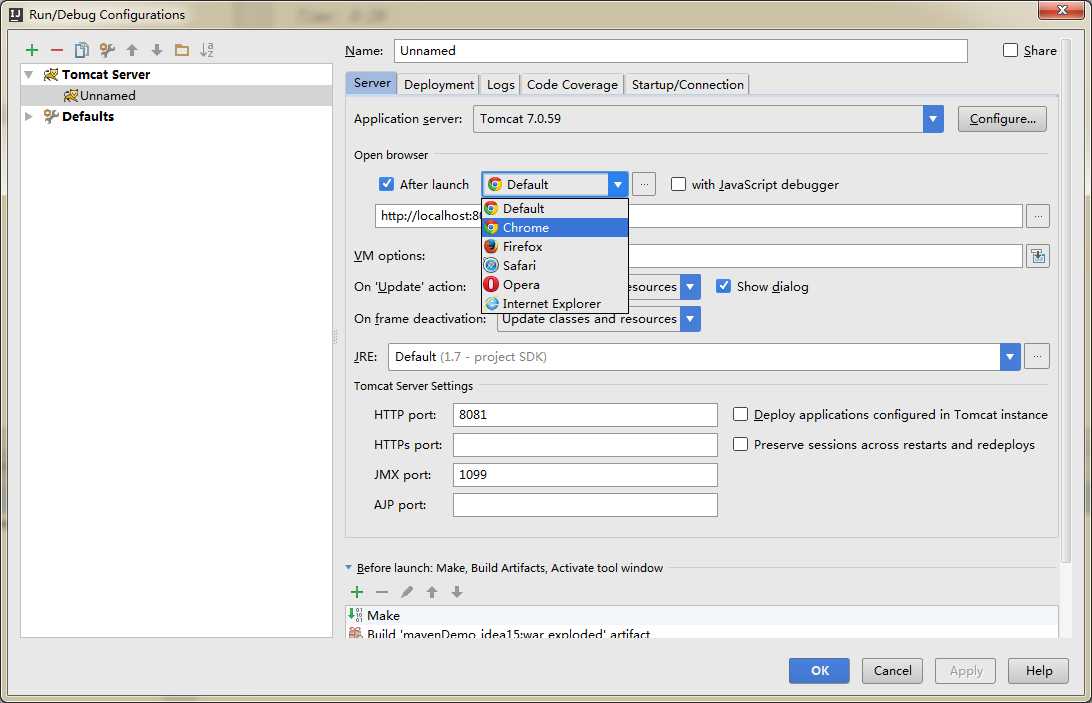Image resolution: width=1092 pixels, height=703 pixels.
Task: Expand the Defaults tree node
Action: pos(29,116)
